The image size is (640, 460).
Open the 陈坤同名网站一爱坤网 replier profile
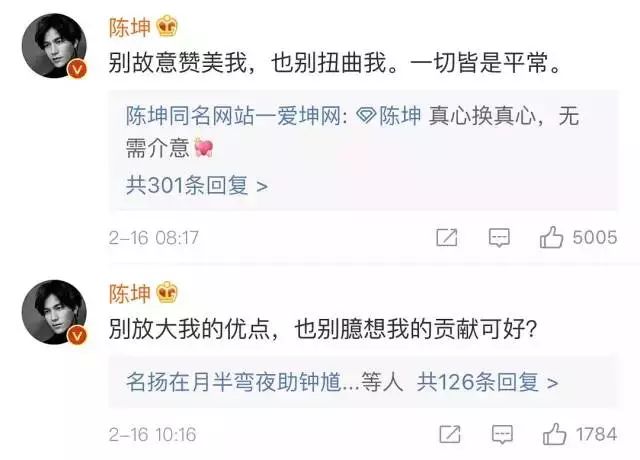click(x=234, y=116)
